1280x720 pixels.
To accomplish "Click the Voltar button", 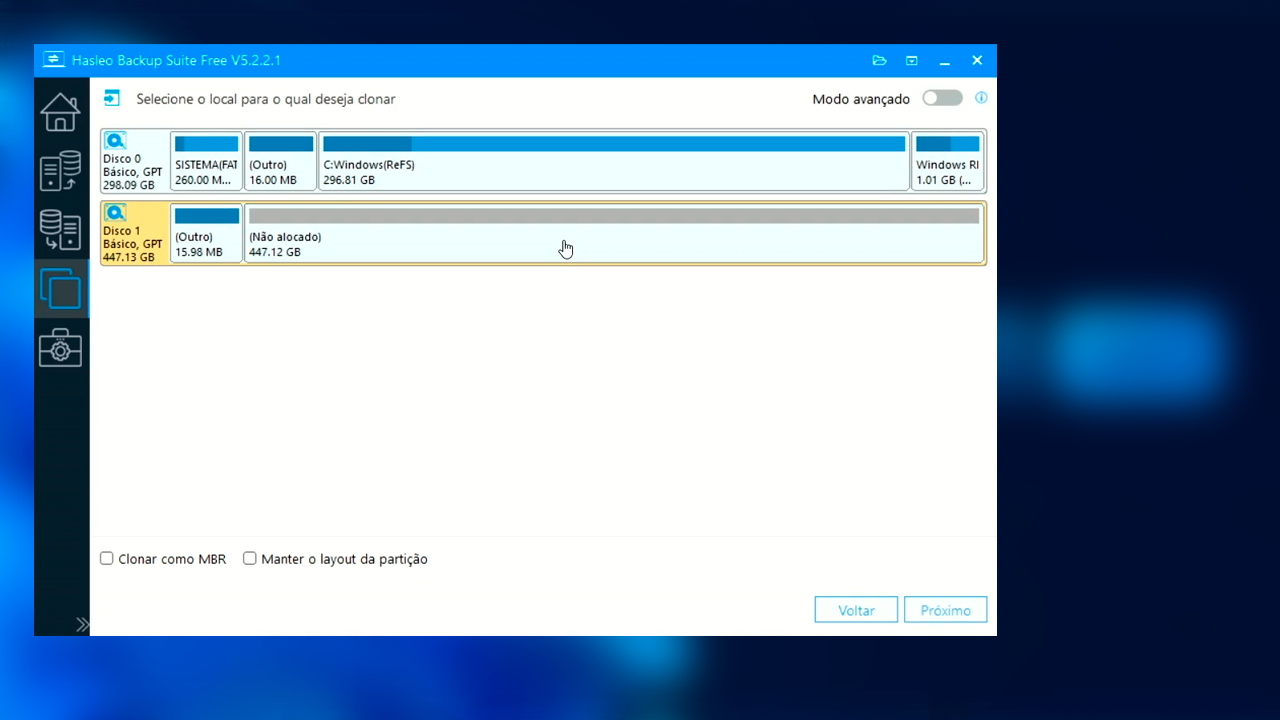I will [x=855, y=609].
